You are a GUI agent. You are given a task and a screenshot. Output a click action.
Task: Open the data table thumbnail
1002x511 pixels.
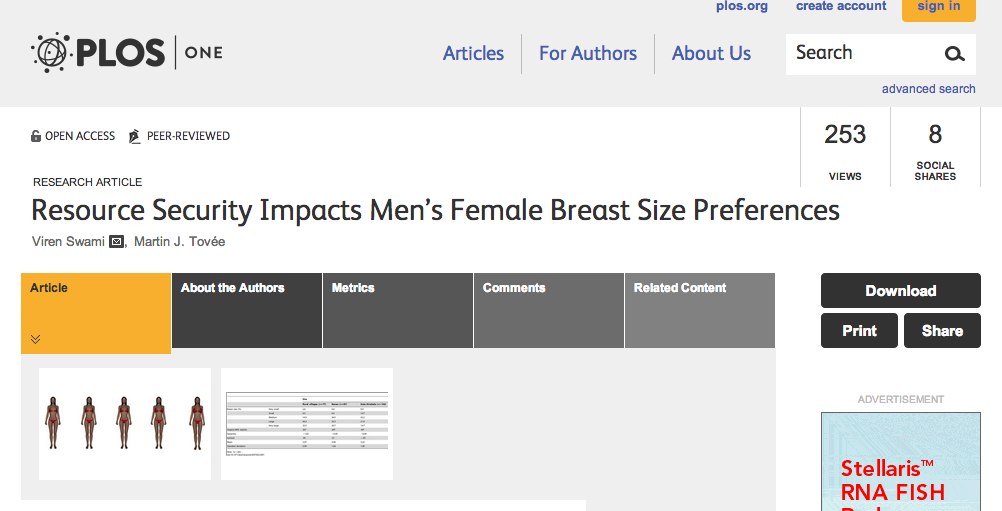pyautogui.click(x=307, y=423)
